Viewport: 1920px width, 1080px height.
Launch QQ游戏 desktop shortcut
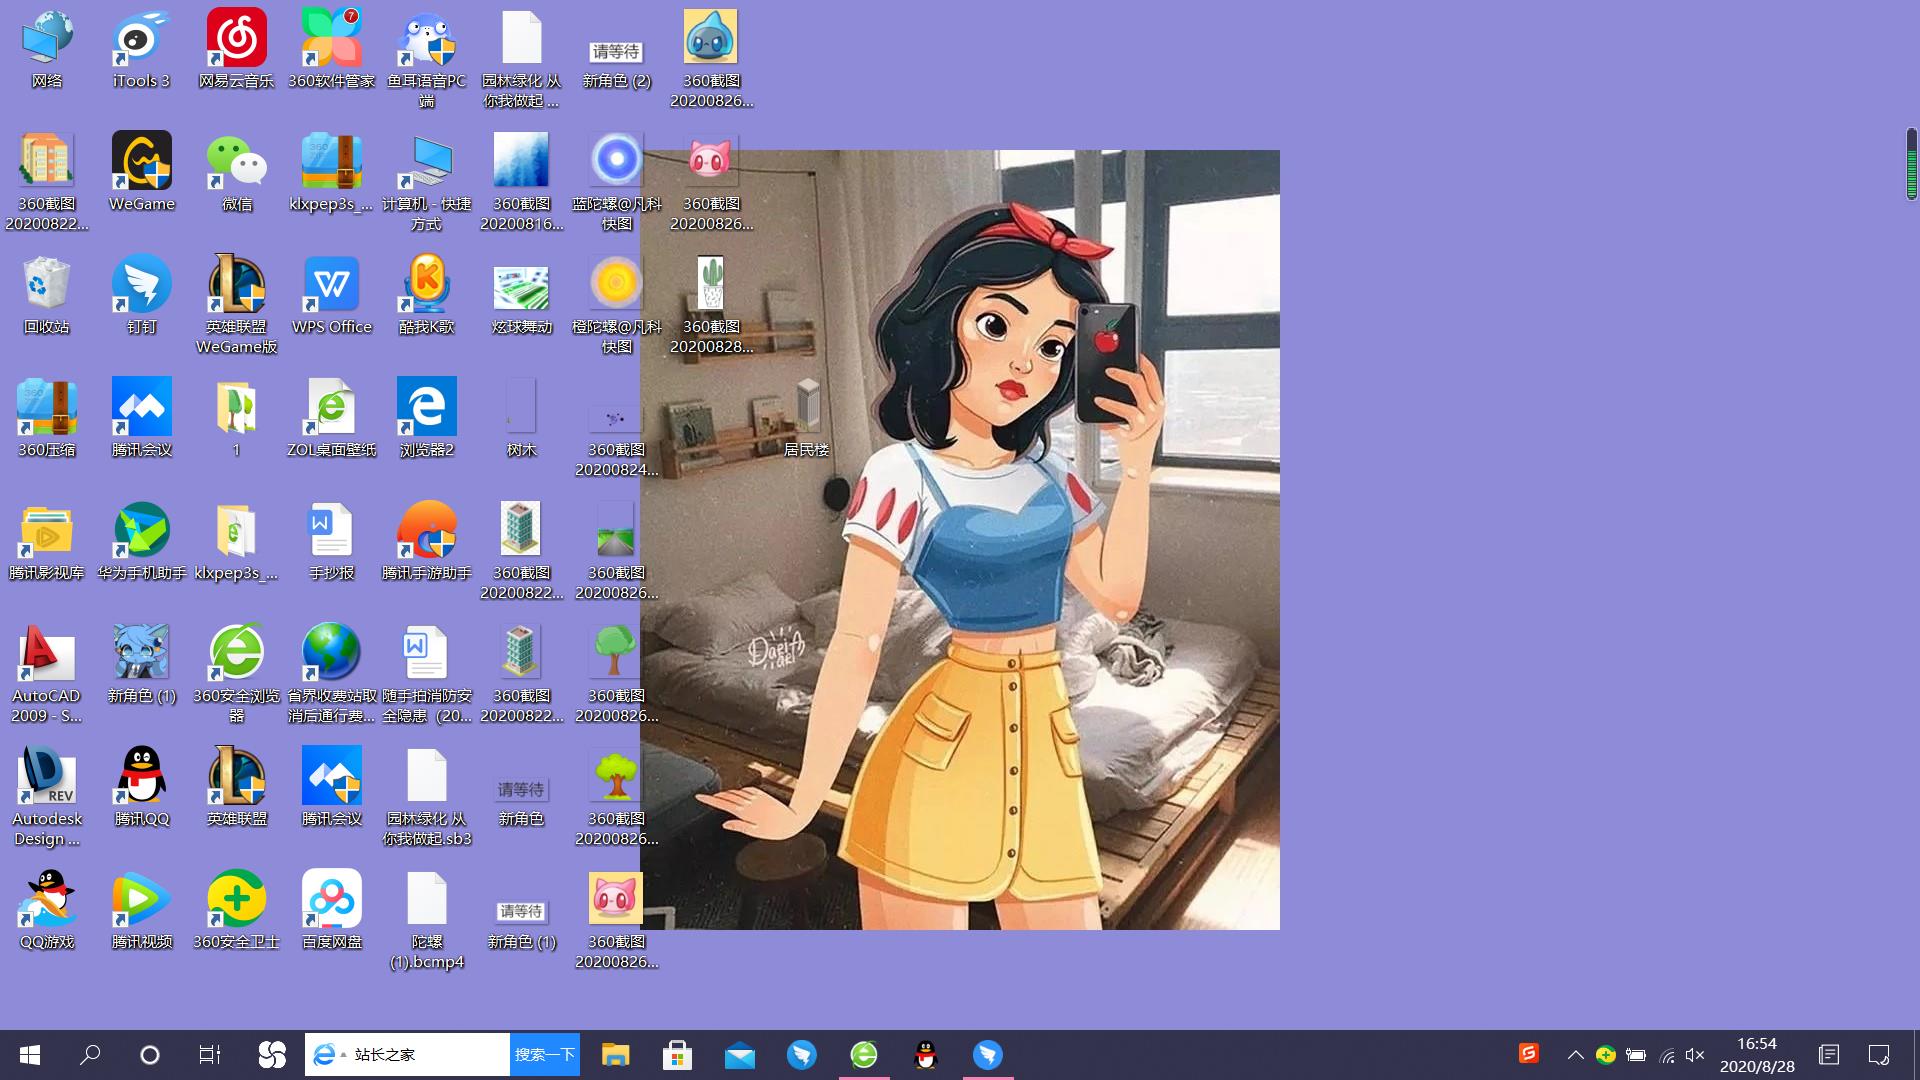point(47,911)
